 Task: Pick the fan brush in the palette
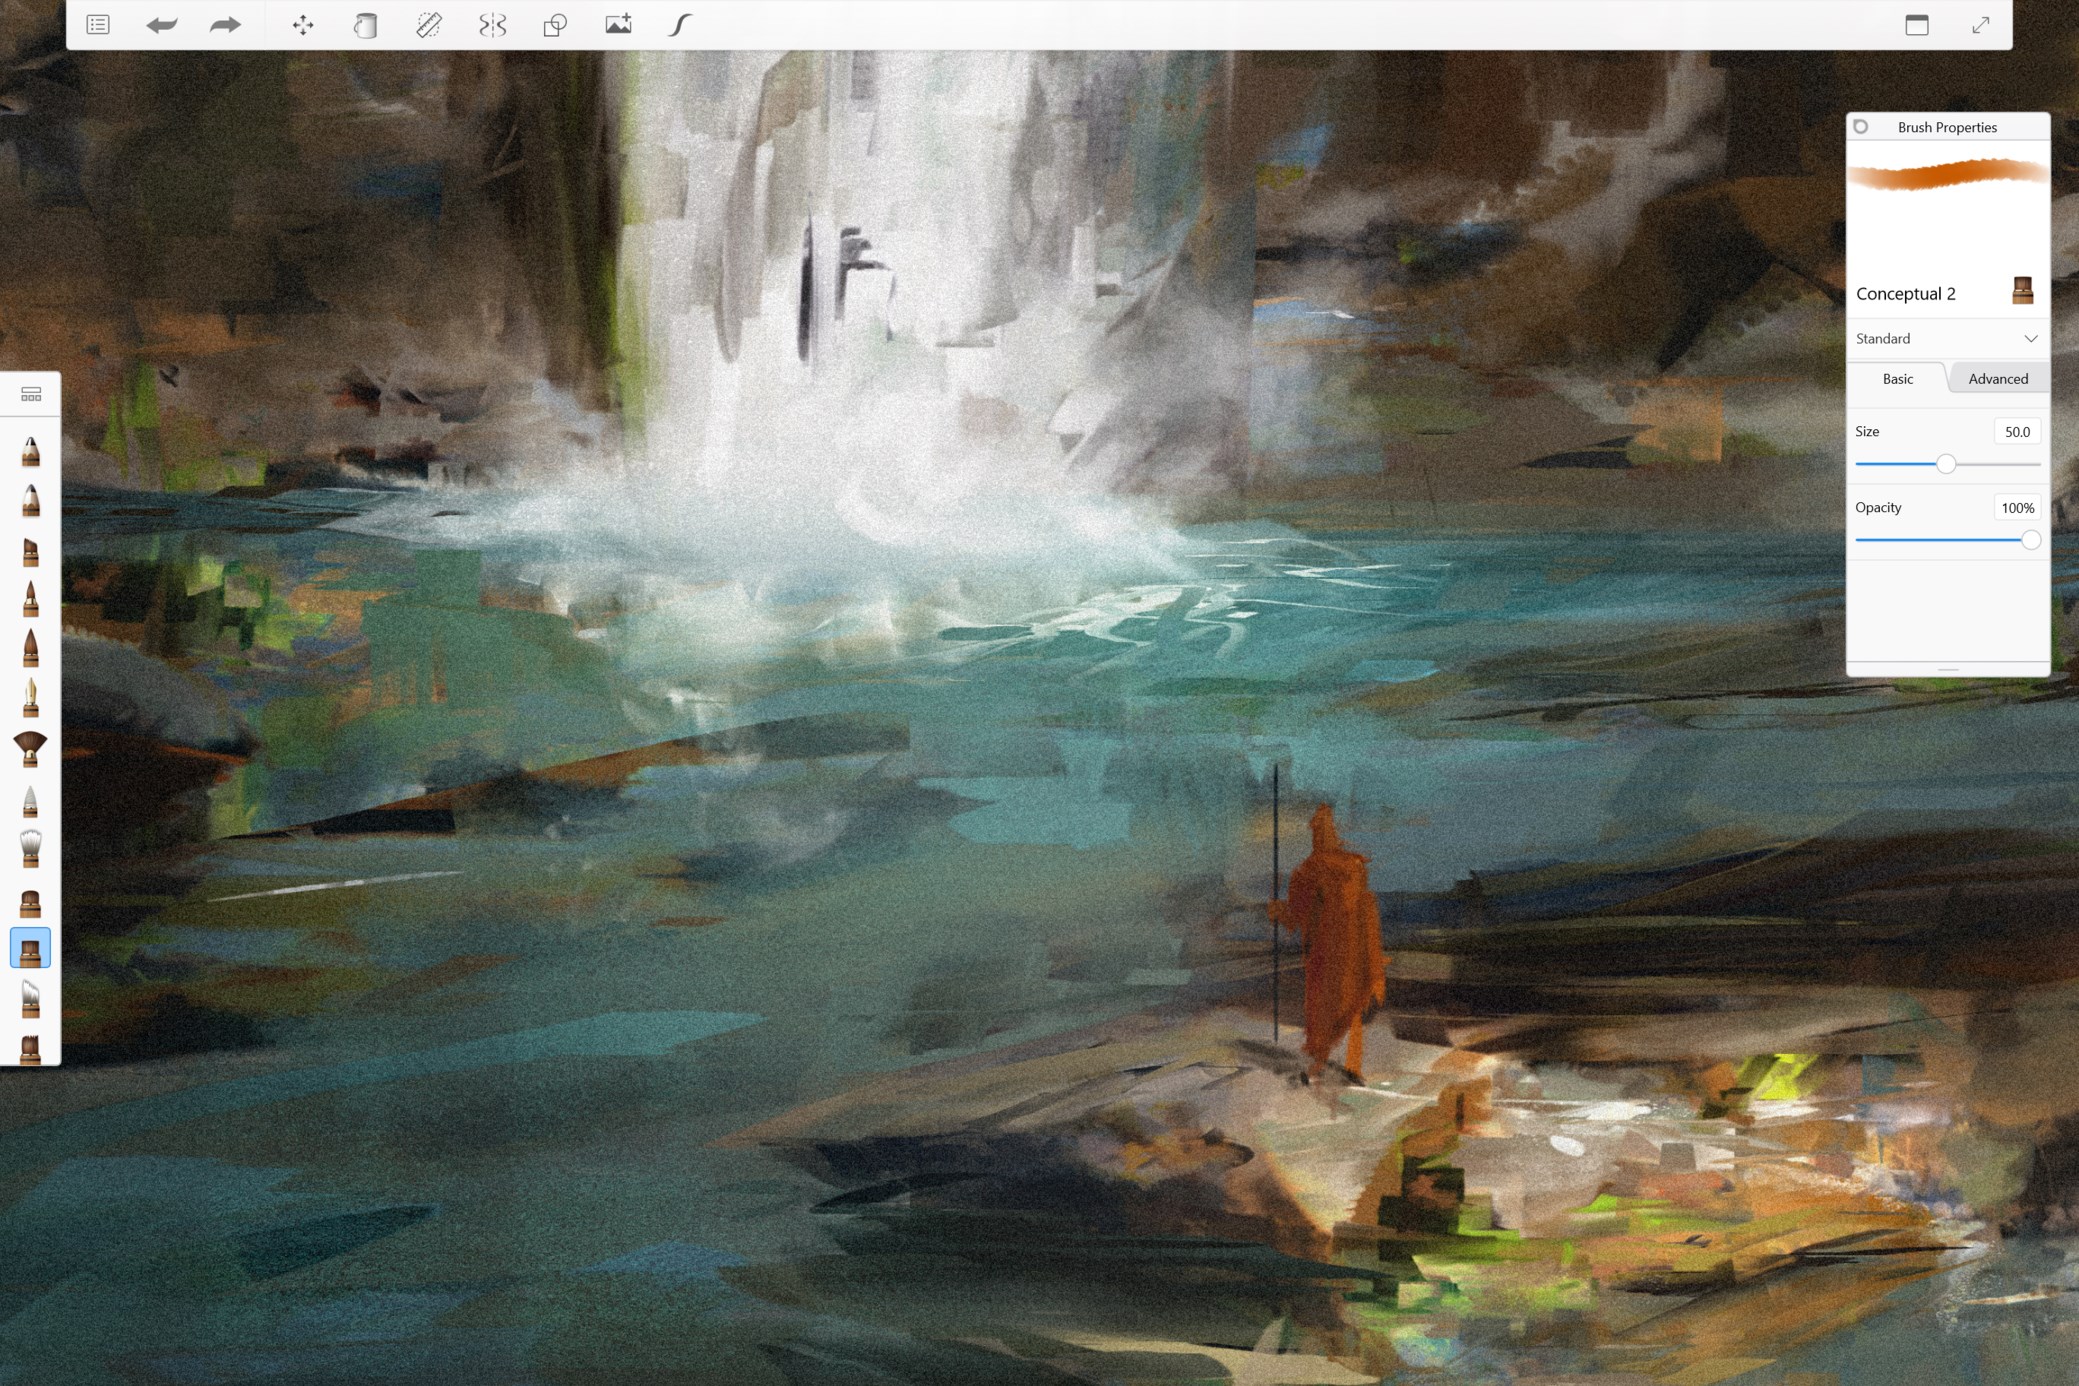[x=30, y=747]
